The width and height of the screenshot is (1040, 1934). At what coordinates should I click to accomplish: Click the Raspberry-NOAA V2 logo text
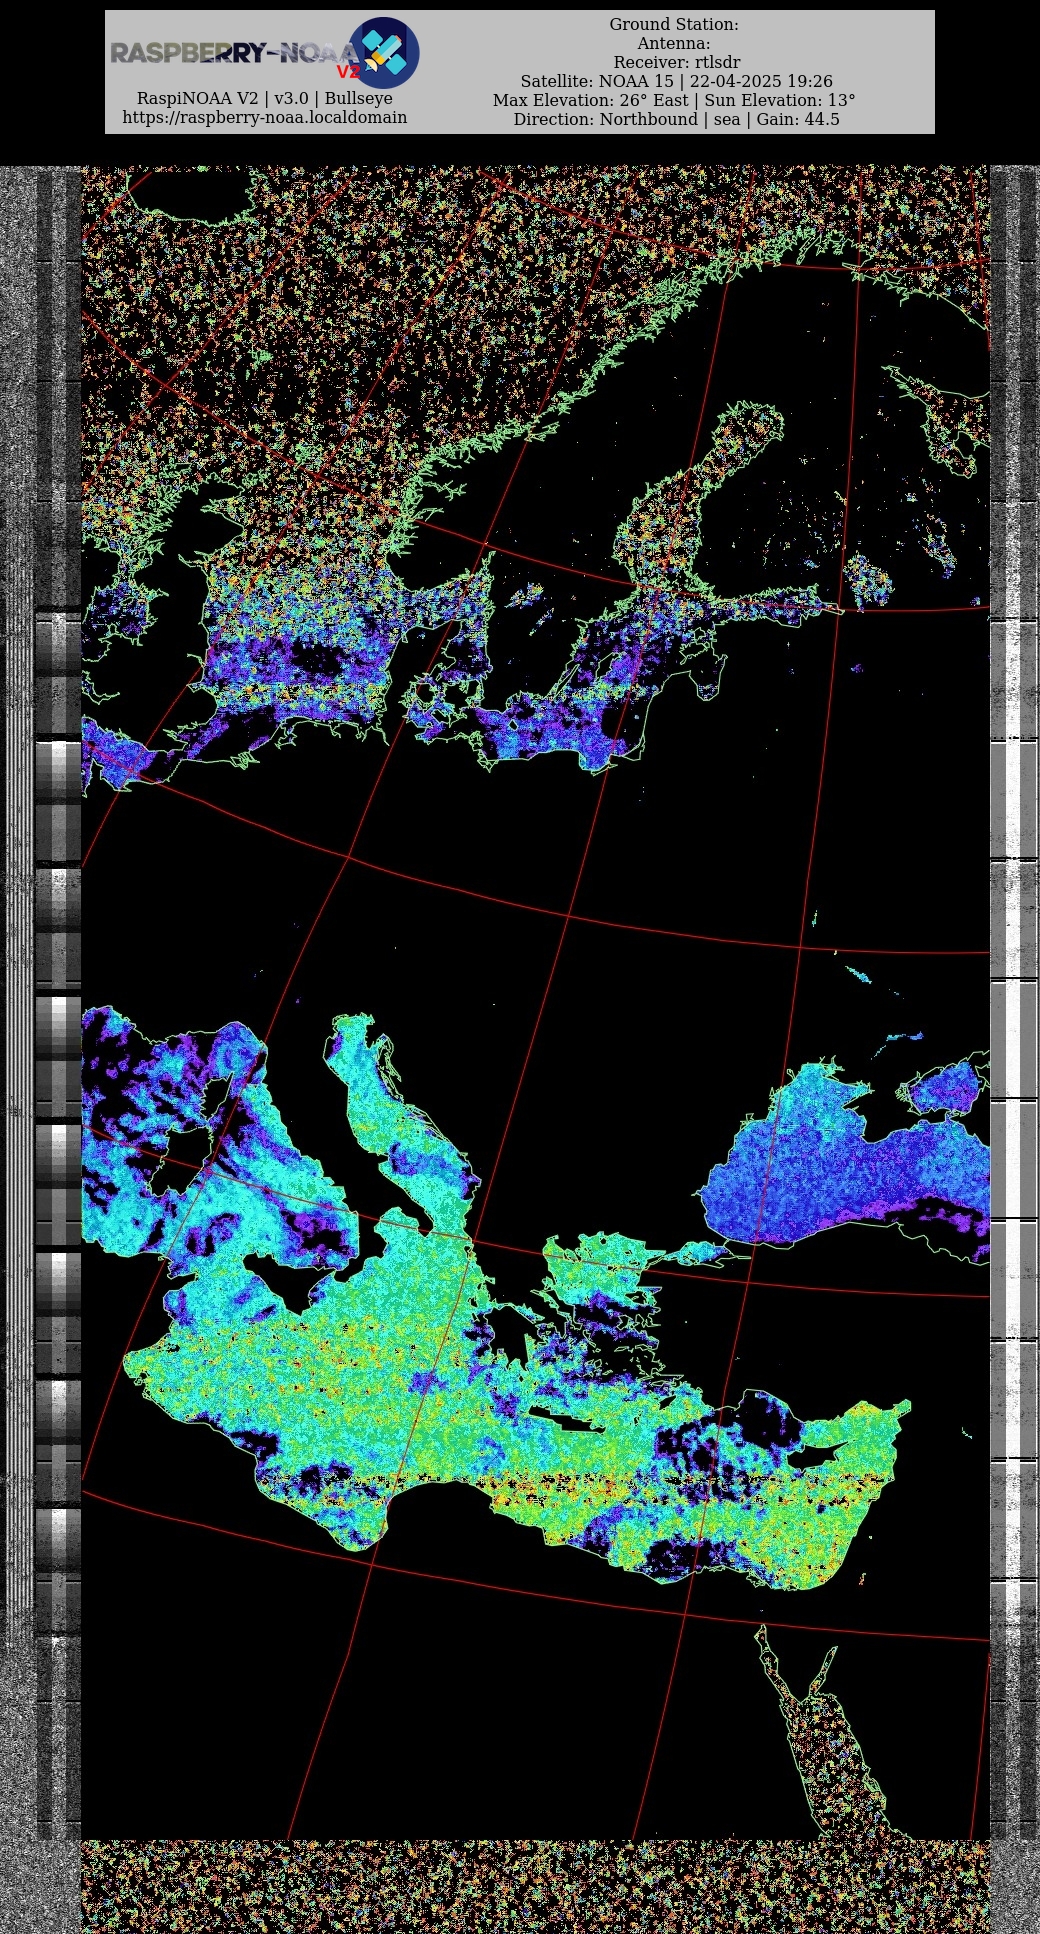234,56
